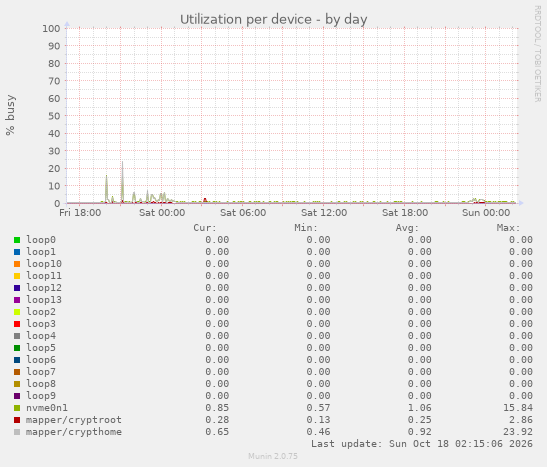Click the Sun 00:00 time axis label
Viewport: 547px width, 467px height.
[486, 213]
